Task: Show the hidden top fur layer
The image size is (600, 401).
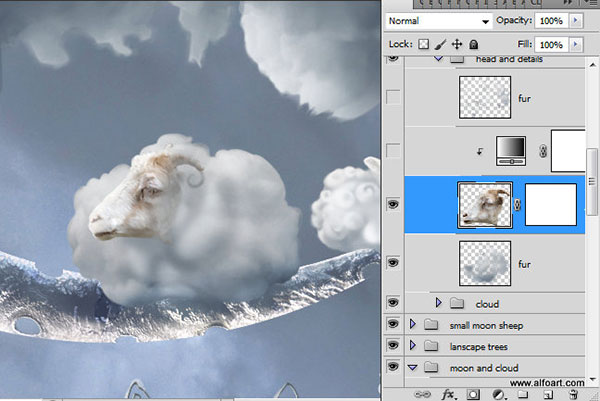Action: 393,97
